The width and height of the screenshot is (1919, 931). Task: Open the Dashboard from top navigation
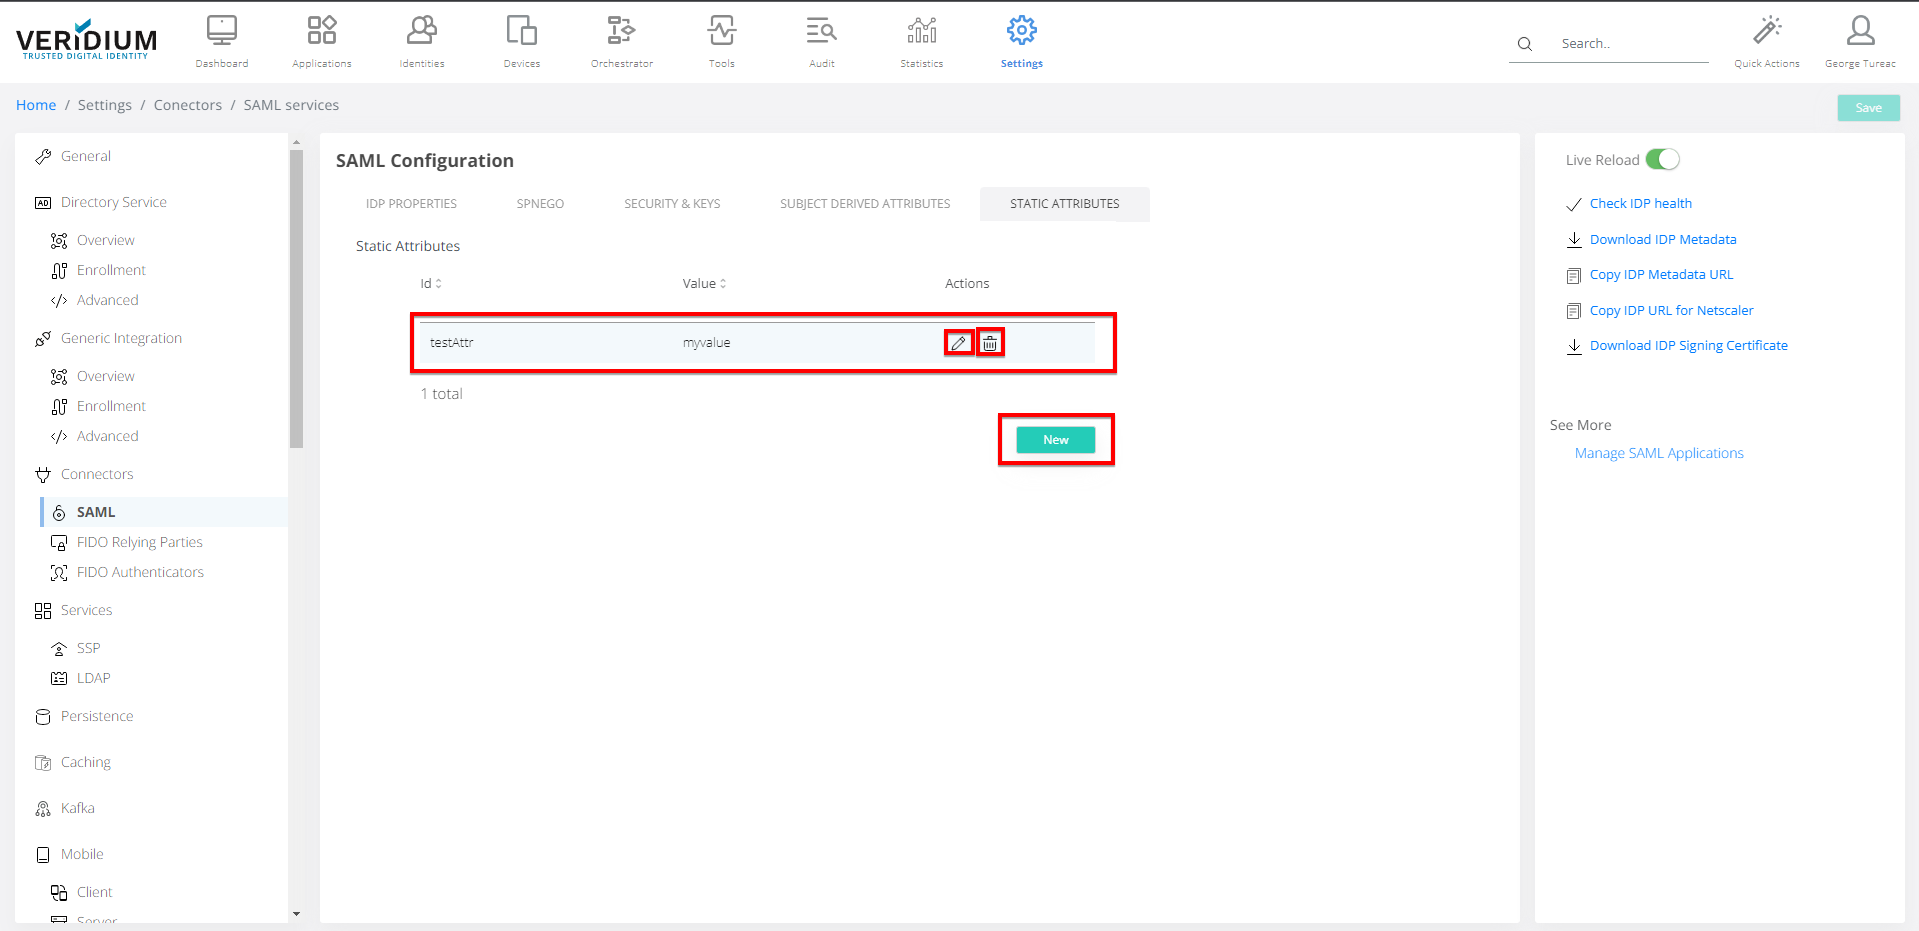click(x=222, y=41)
